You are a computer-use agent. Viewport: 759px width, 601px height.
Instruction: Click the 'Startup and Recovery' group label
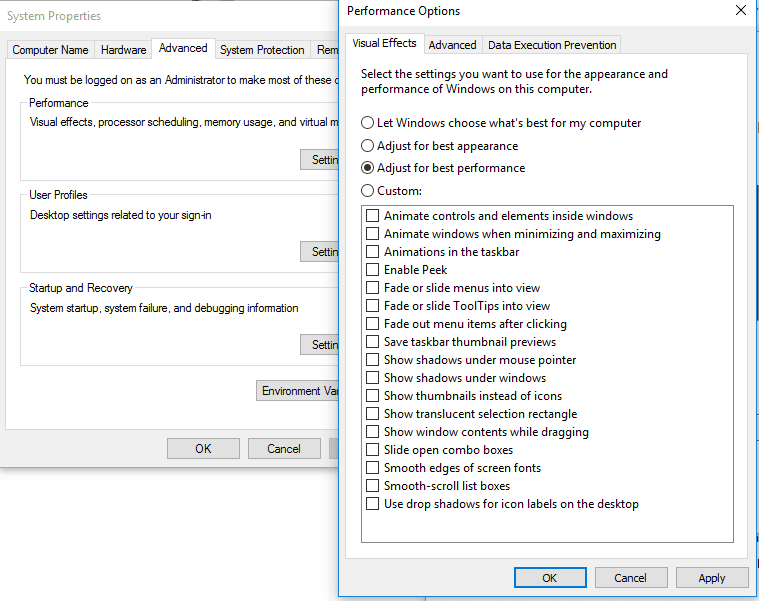coord(81,288)
